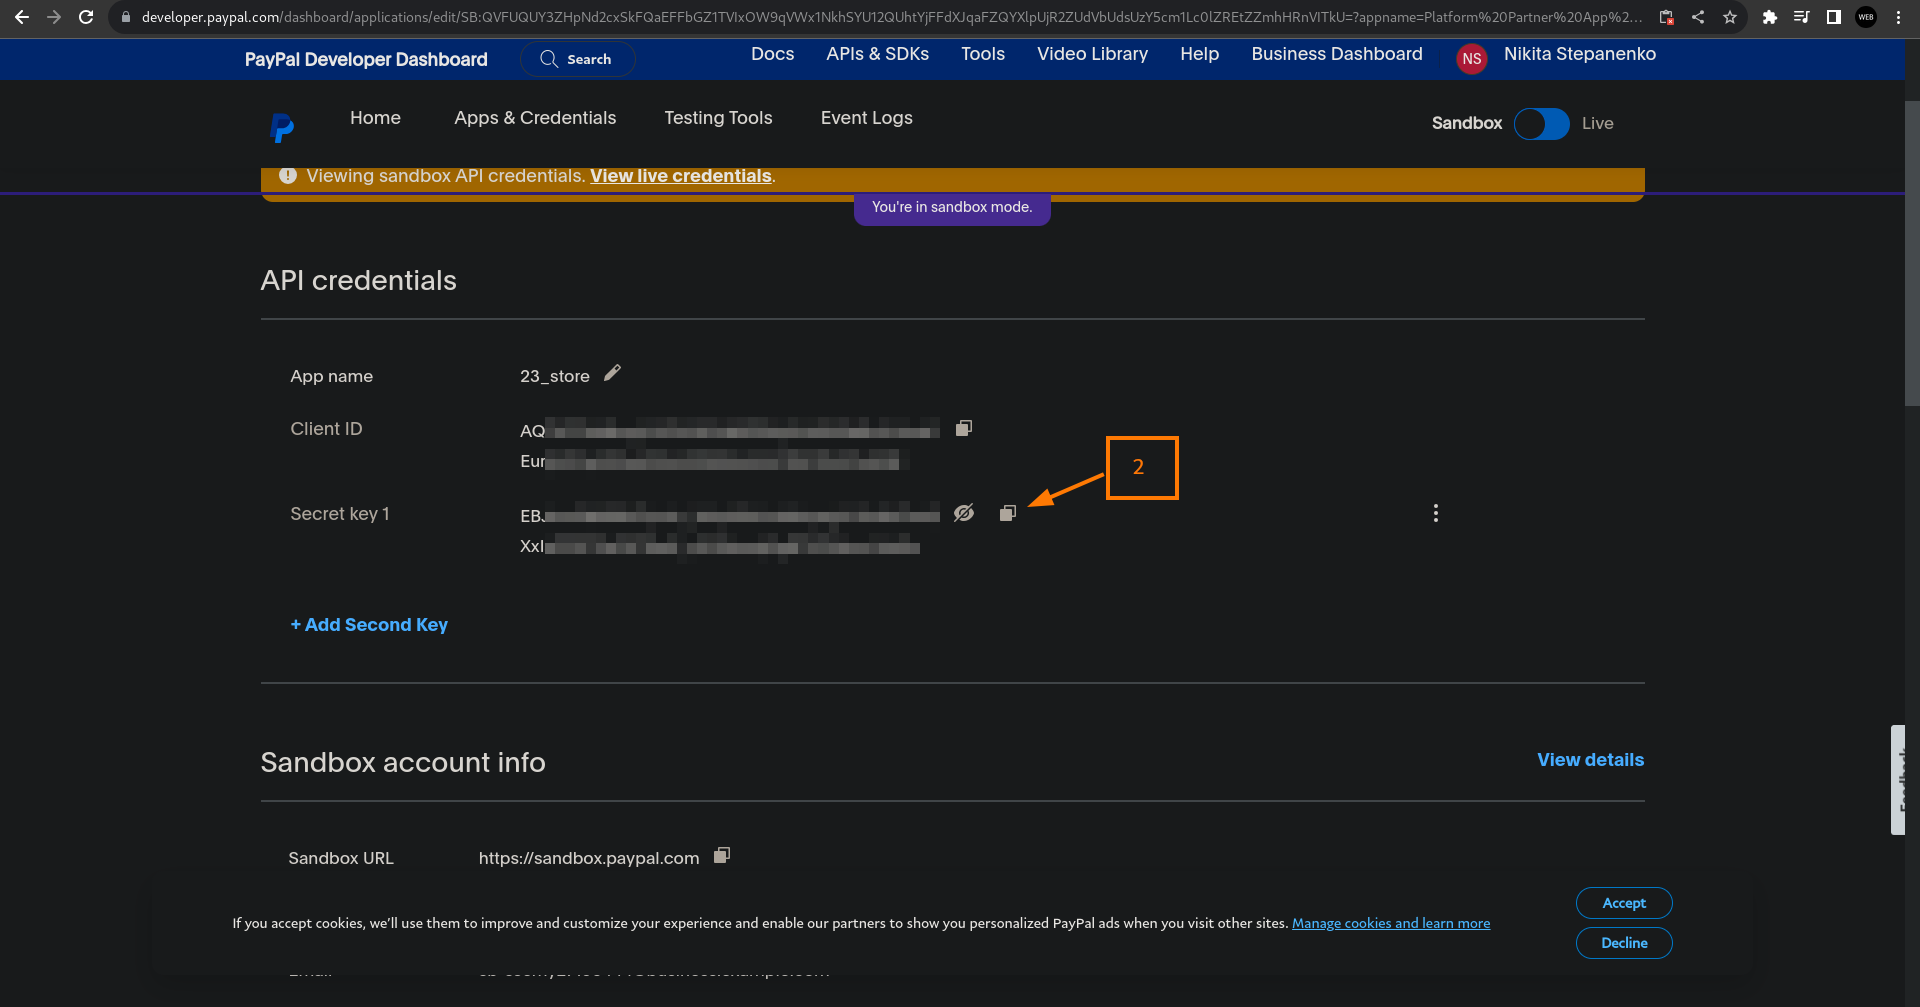The image size is (1920, 1007).
Task: Open the media control playlist icon
Action: (x=1802, y=17)
